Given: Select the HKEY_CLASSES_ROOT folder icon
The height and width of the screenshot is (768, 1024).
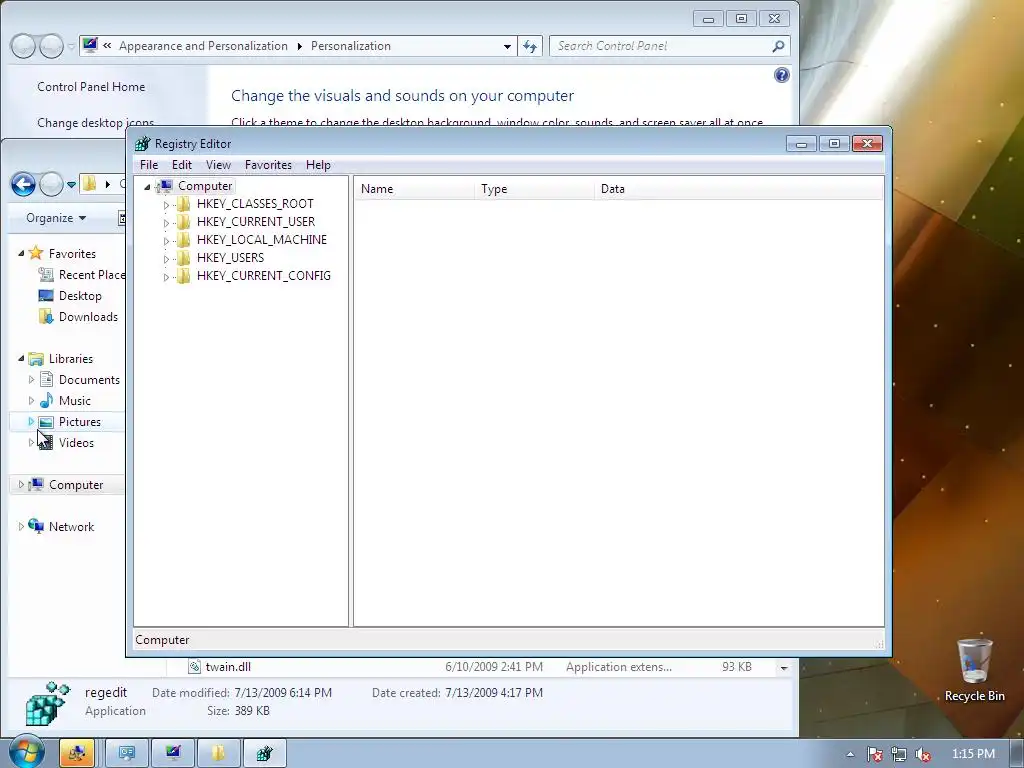Looking at the screenshot, I should pos(184,204).
